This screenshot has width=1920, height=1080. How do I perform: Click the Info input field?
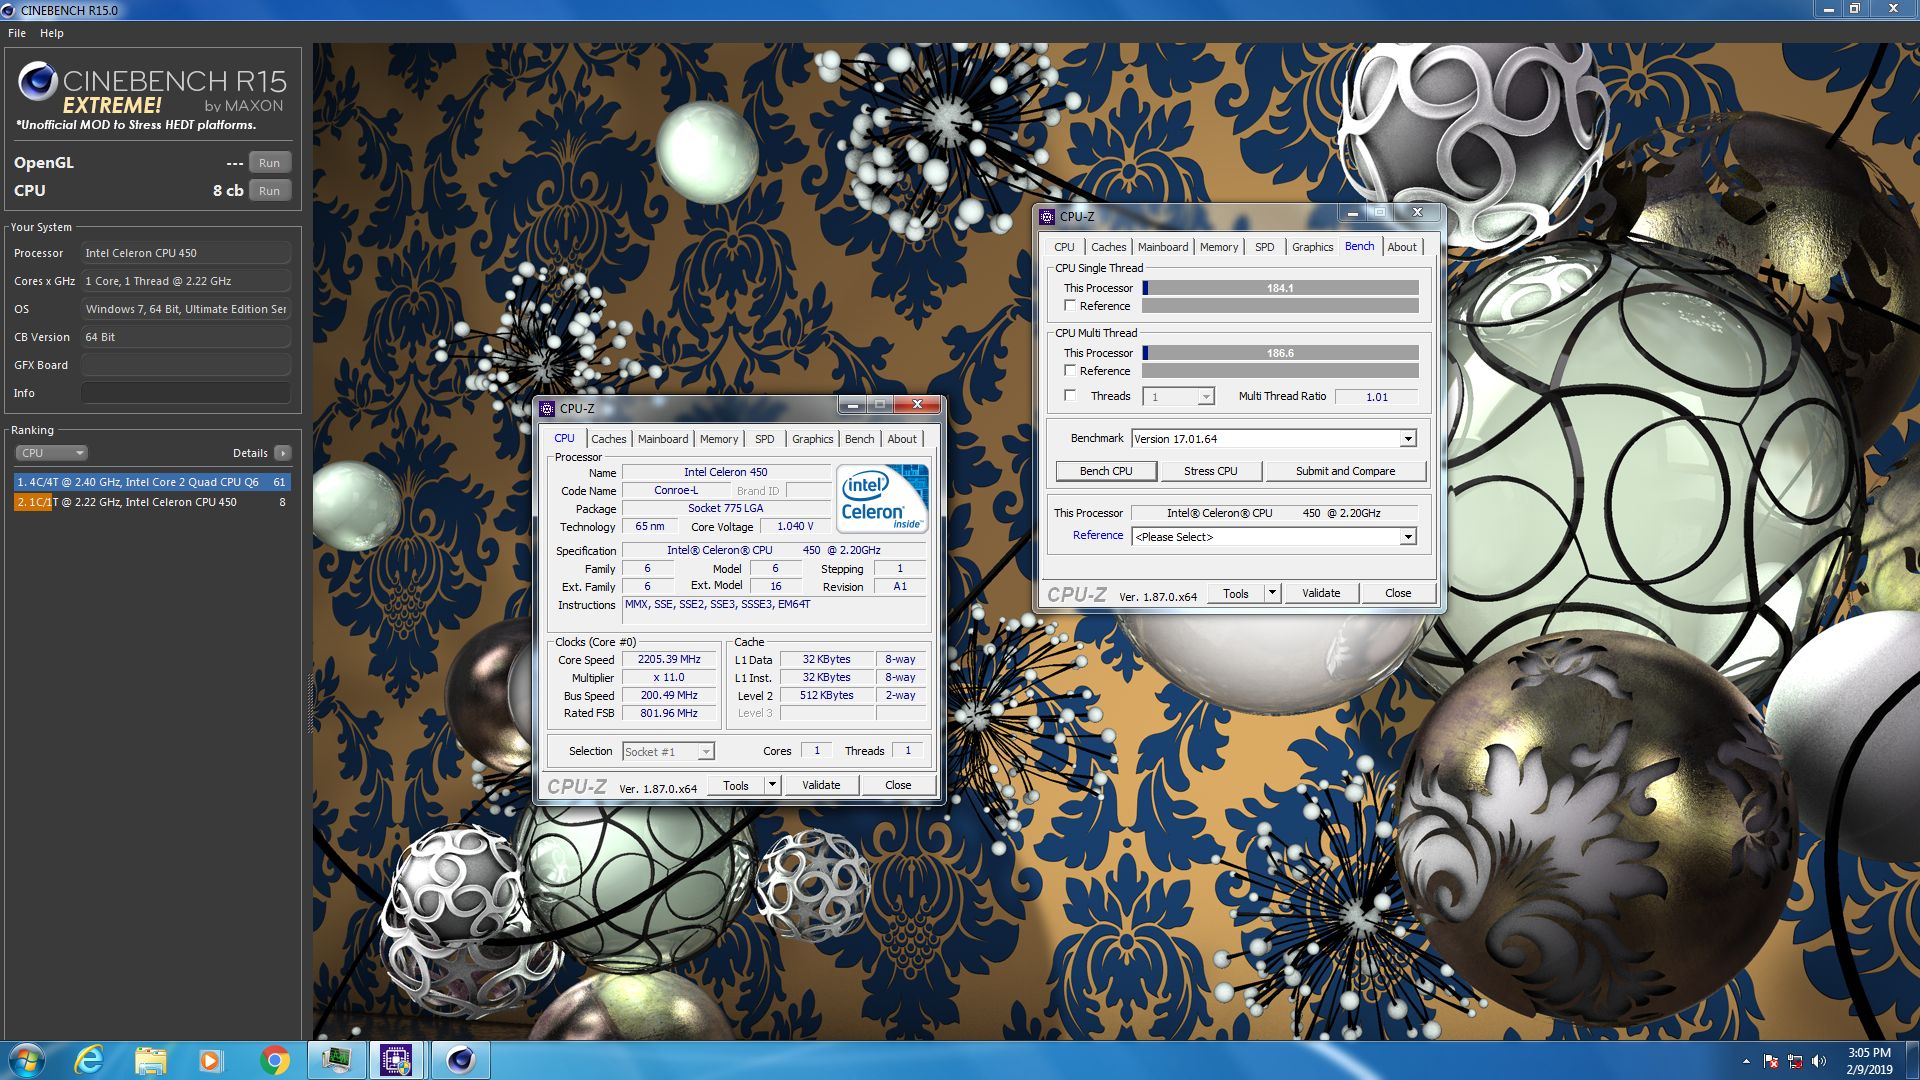(186, 393)
